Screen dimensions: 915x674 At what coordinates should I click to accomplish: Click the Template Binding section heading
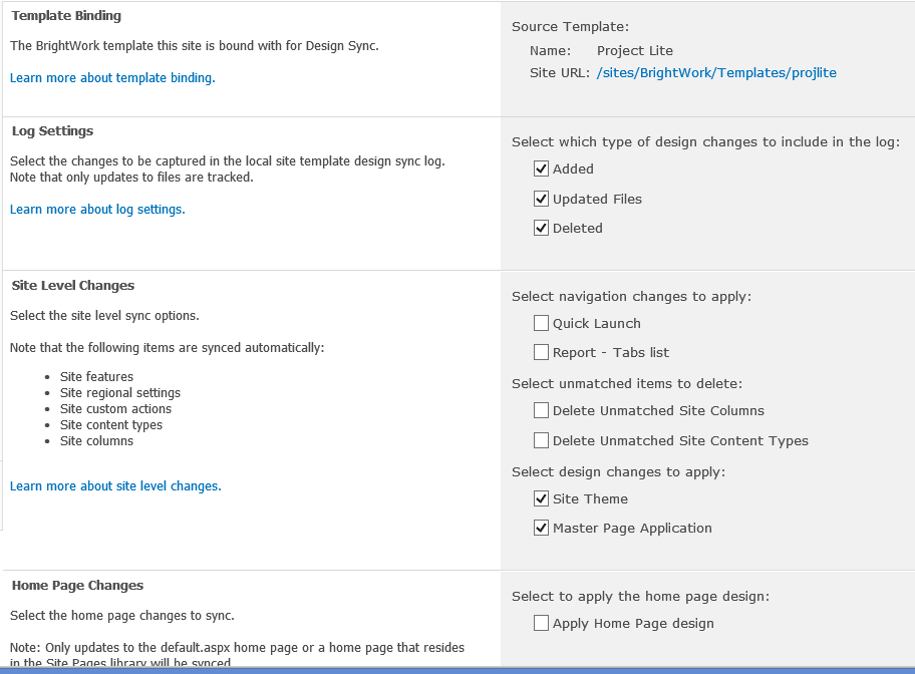[x=66, y=16]
